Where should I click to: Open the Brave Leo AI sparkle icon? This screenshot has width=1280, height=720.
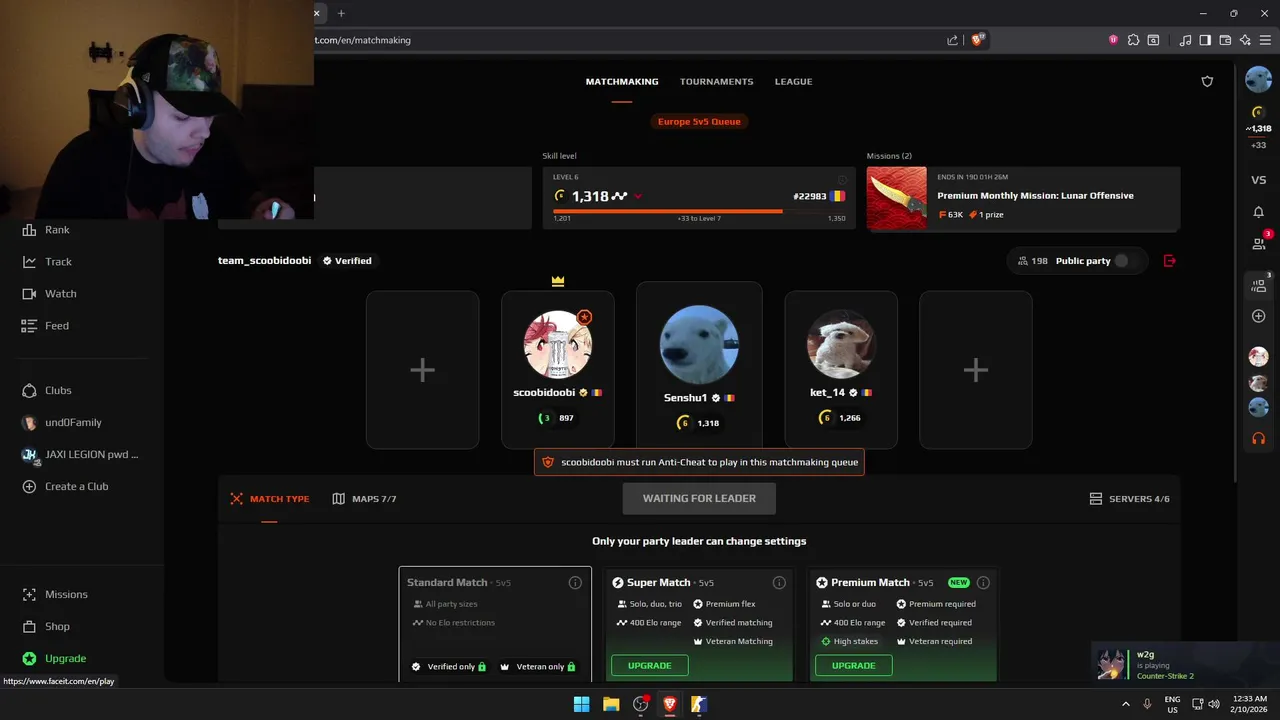(x=1245, y=40)
